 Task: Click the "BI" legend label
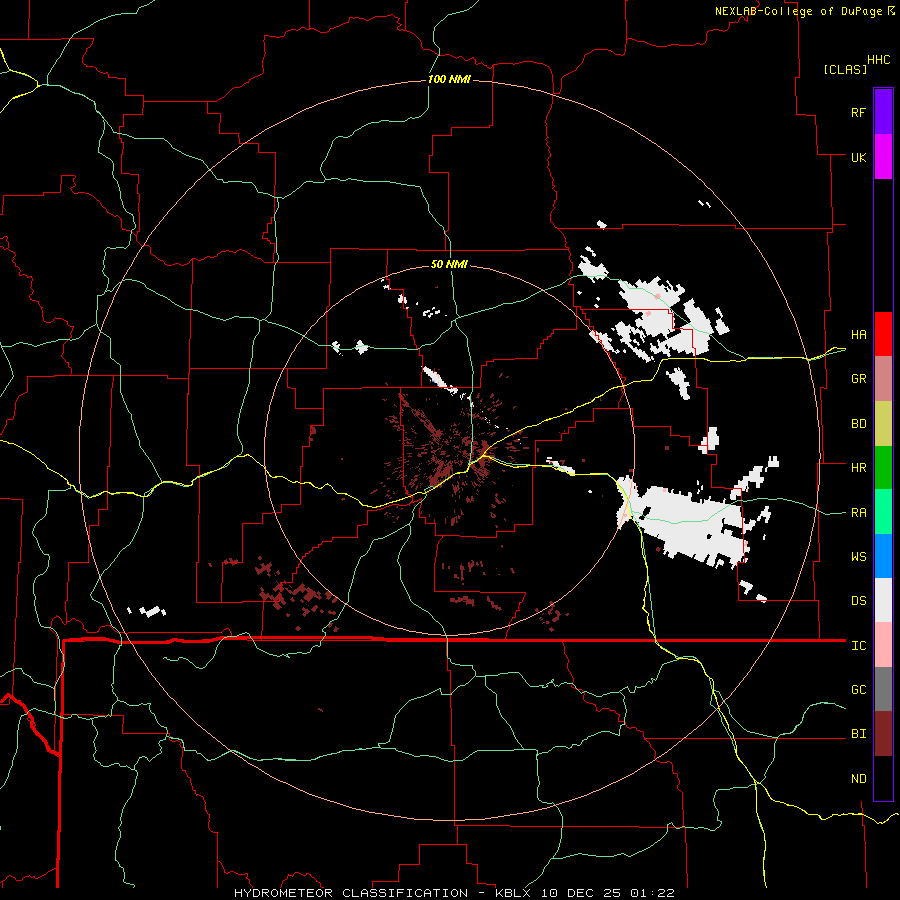[859, 734]
